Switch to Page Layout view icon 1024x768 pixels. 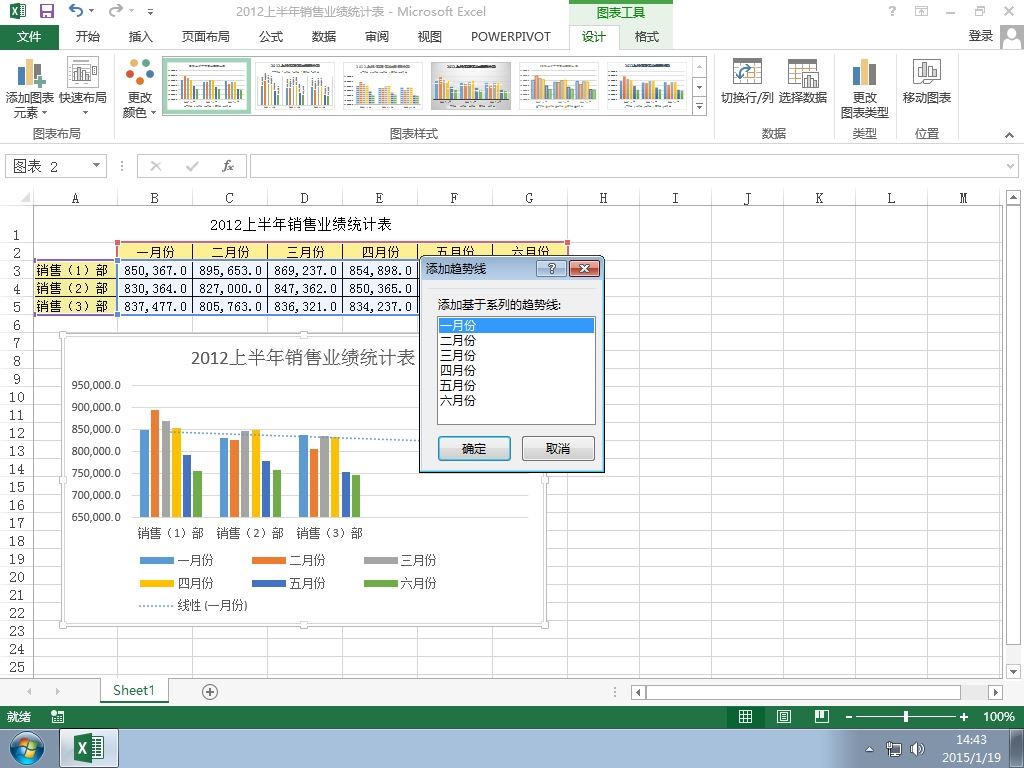pyautogui.click(x=784, y=716)
